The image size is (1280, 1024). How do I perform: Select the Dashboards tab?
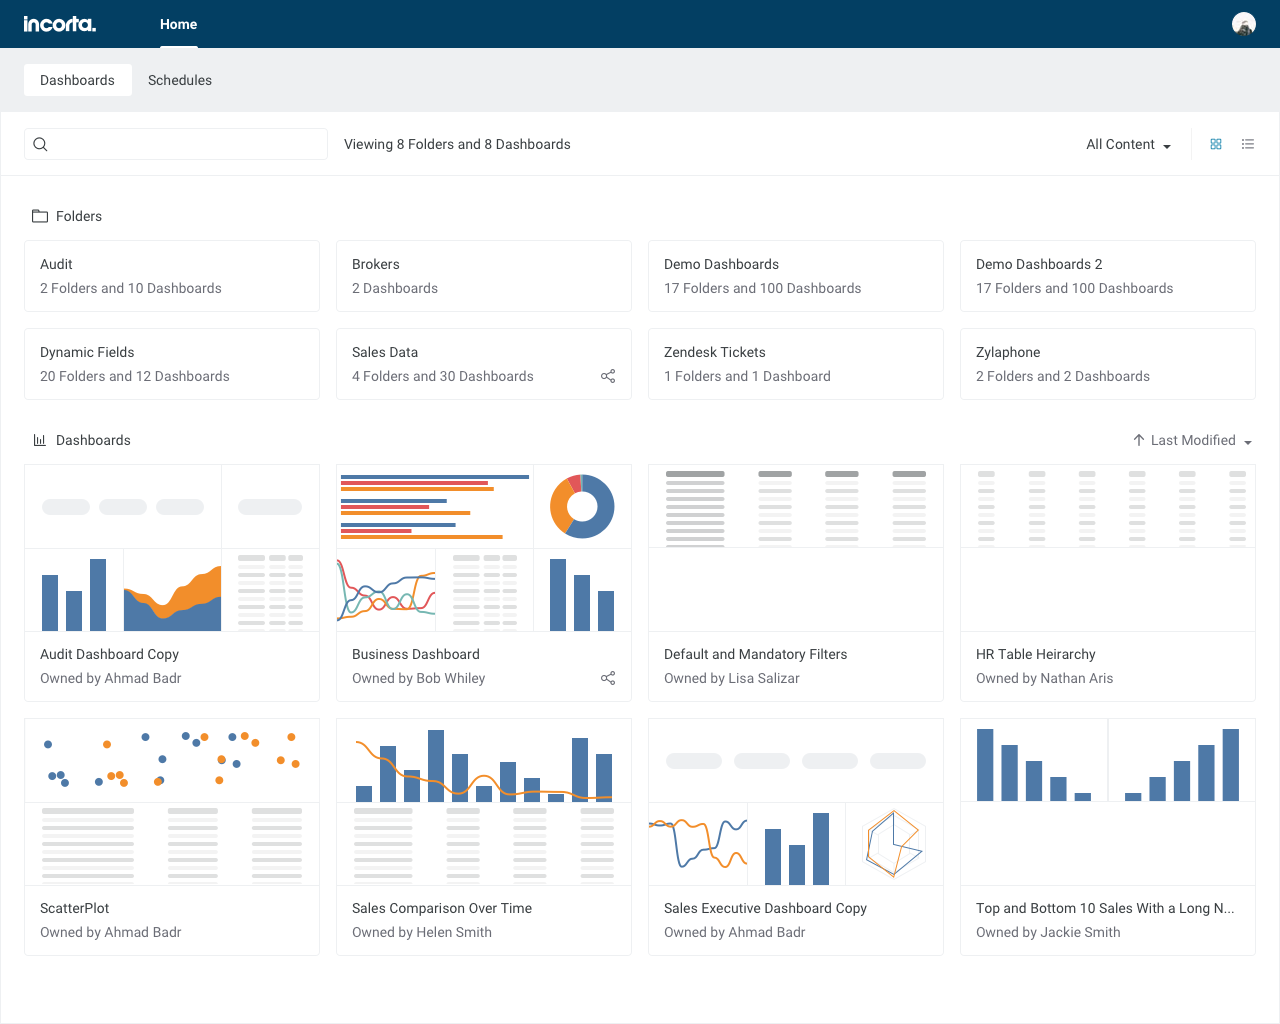pyautogui.click(x=78, y=80)
